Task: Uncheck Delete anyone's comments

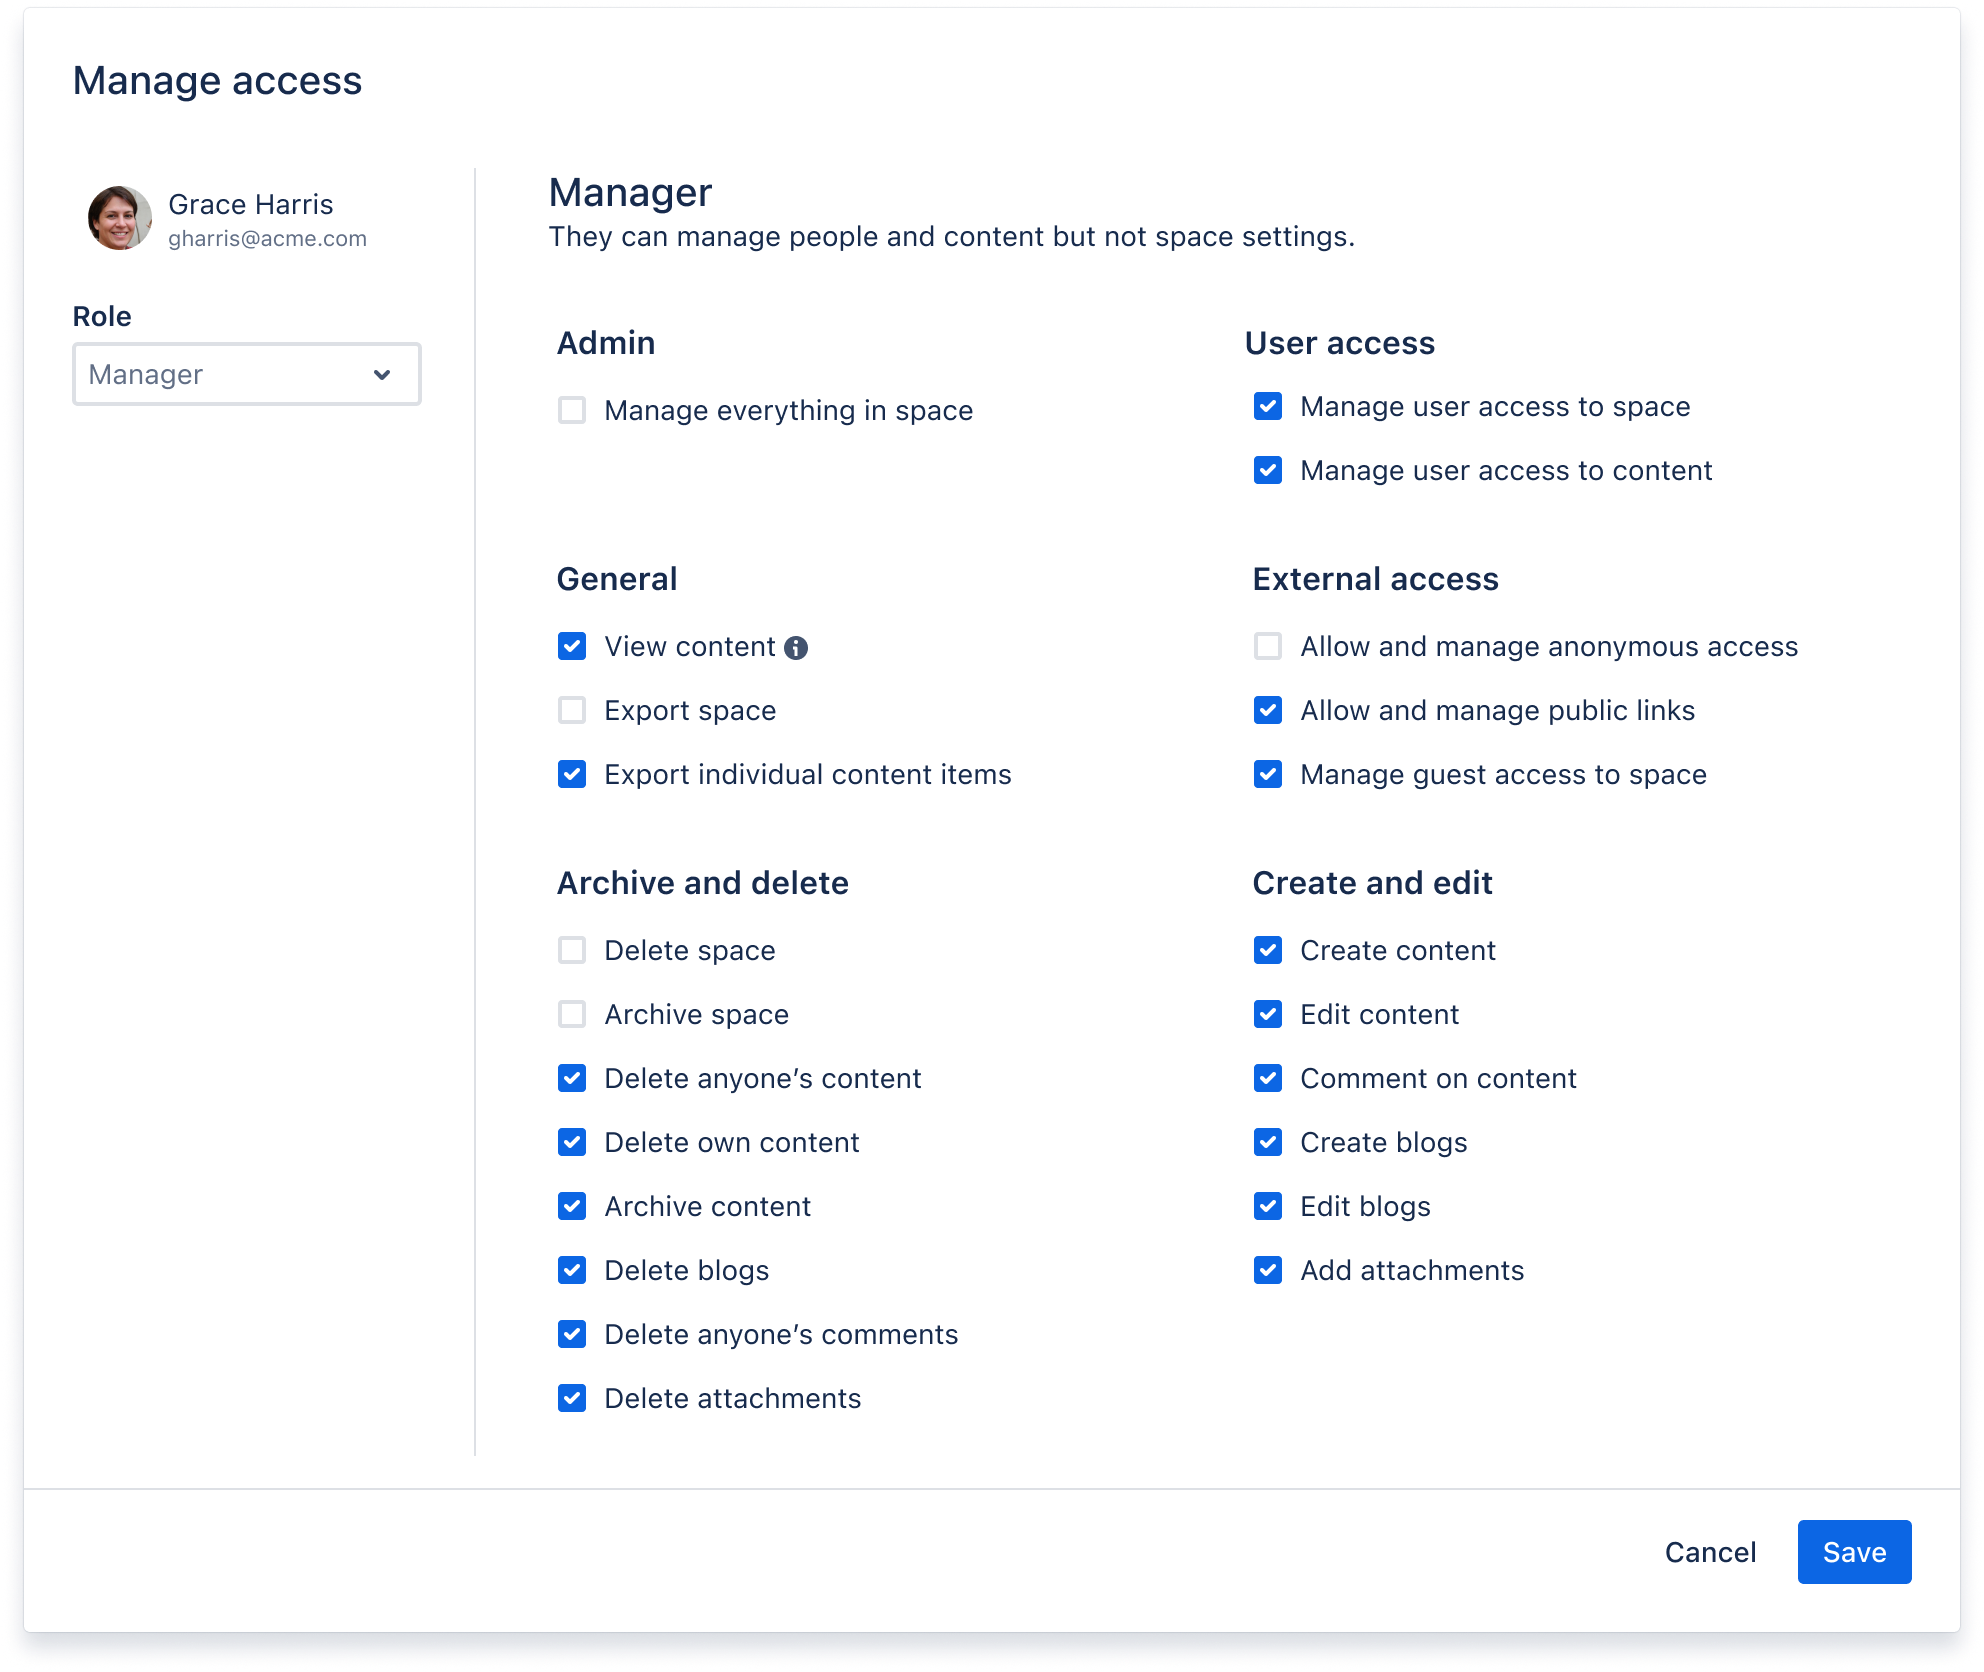Action: click(x=571, y=1334)
